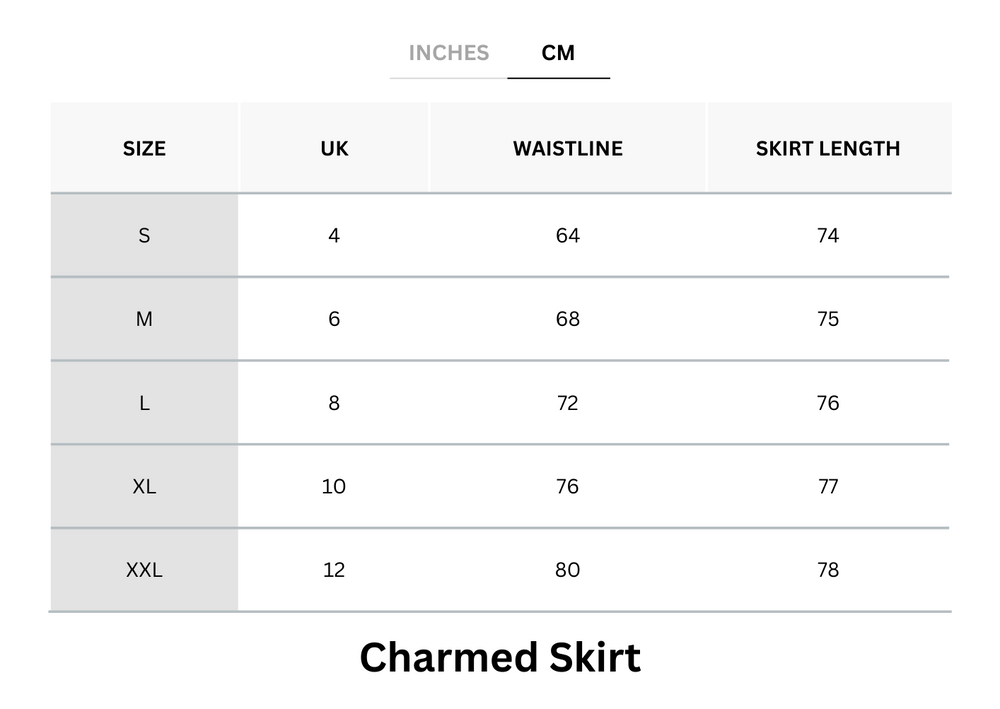
Task: Click the waistline value 80 cell
Action: point(568,570)
